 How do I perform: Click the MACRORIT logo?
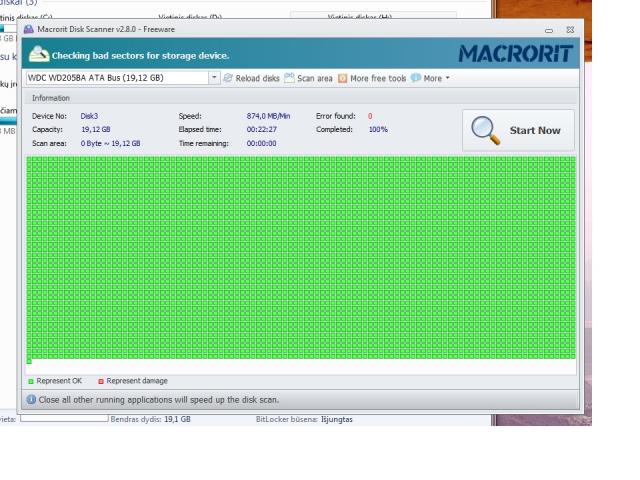click(514, 53)
